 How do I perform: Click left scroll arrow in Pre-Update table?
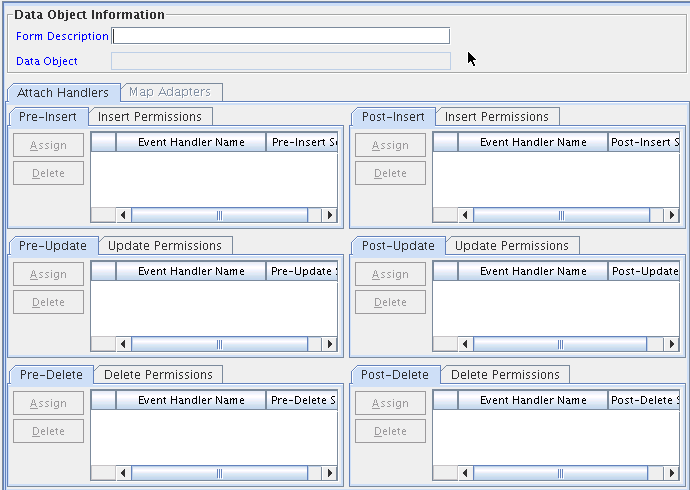[x=123, y=344]
